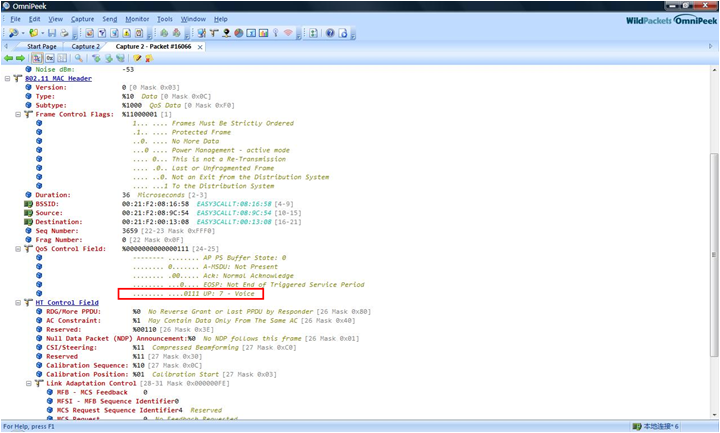The width and height of the screenshot is (720, 433).
Task: Collapse the QoS Control Field node
Action: click(x=18, y=249)
